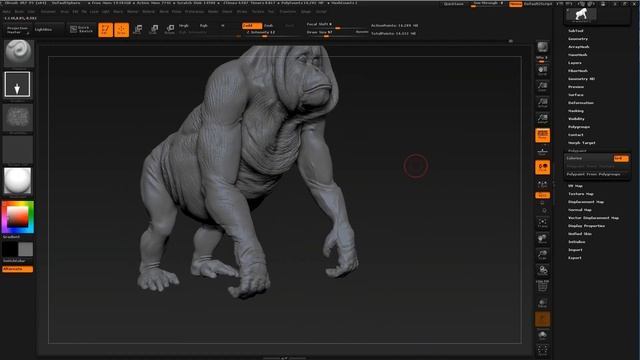Expand the FiberMesh section
The height and width of the screenshot is (360, 640).
(578, 71)
